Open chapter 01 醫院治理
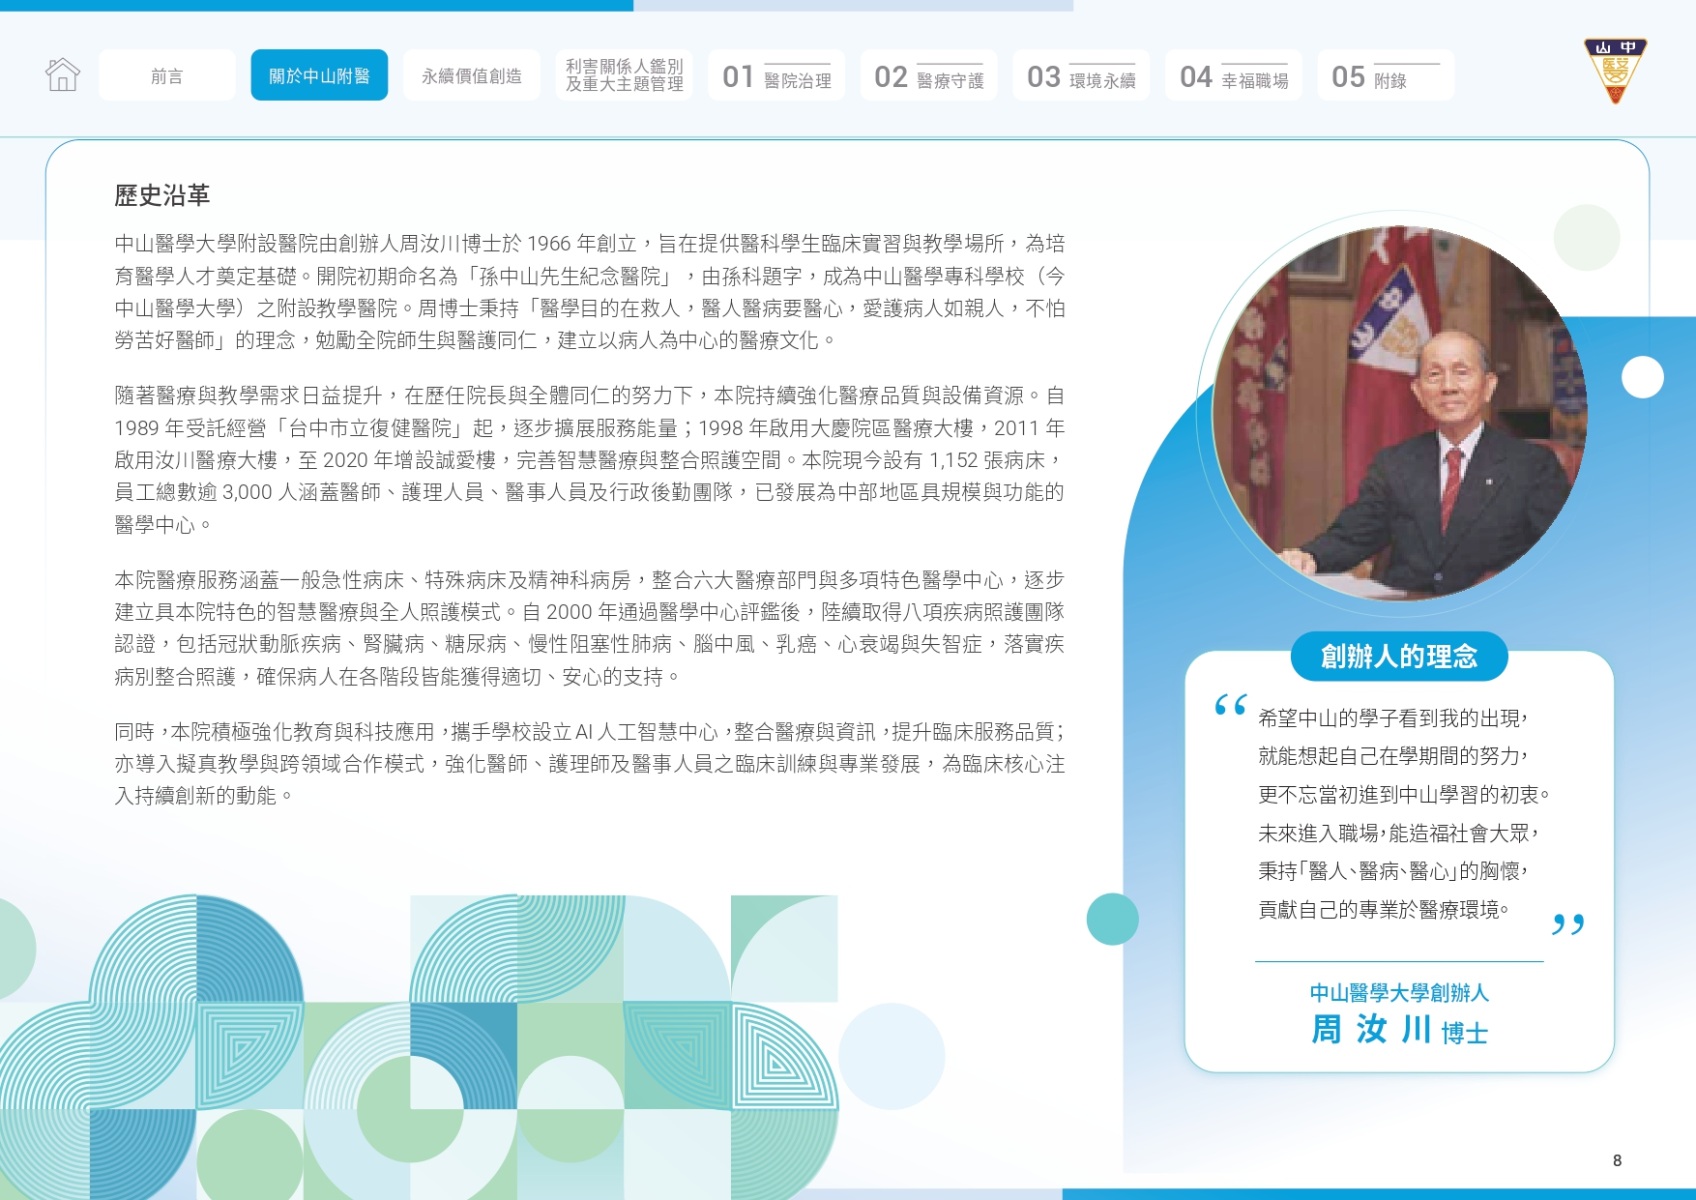Screen dimensions: 1696x1200 coord(776,75)
